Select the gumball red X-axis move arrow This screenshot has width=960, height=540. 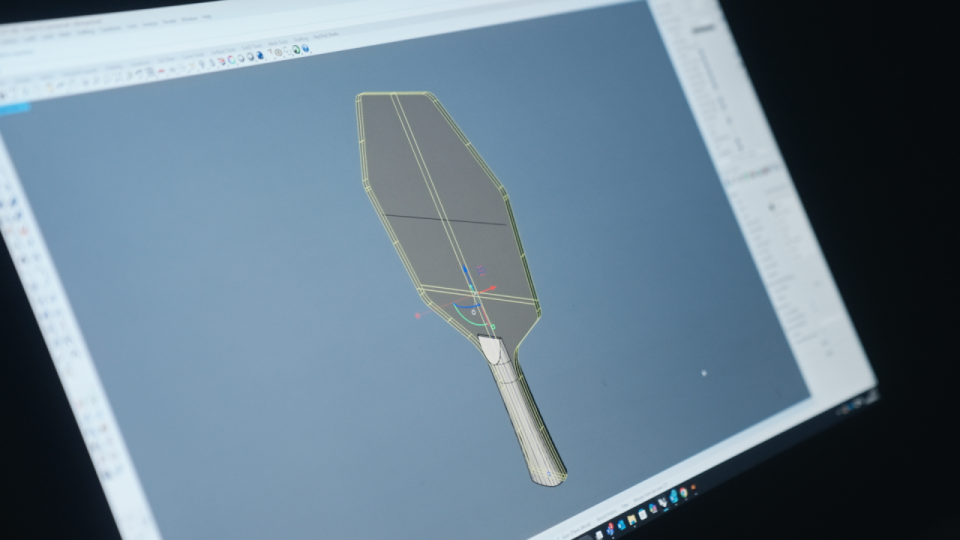(x=490, y=288)
